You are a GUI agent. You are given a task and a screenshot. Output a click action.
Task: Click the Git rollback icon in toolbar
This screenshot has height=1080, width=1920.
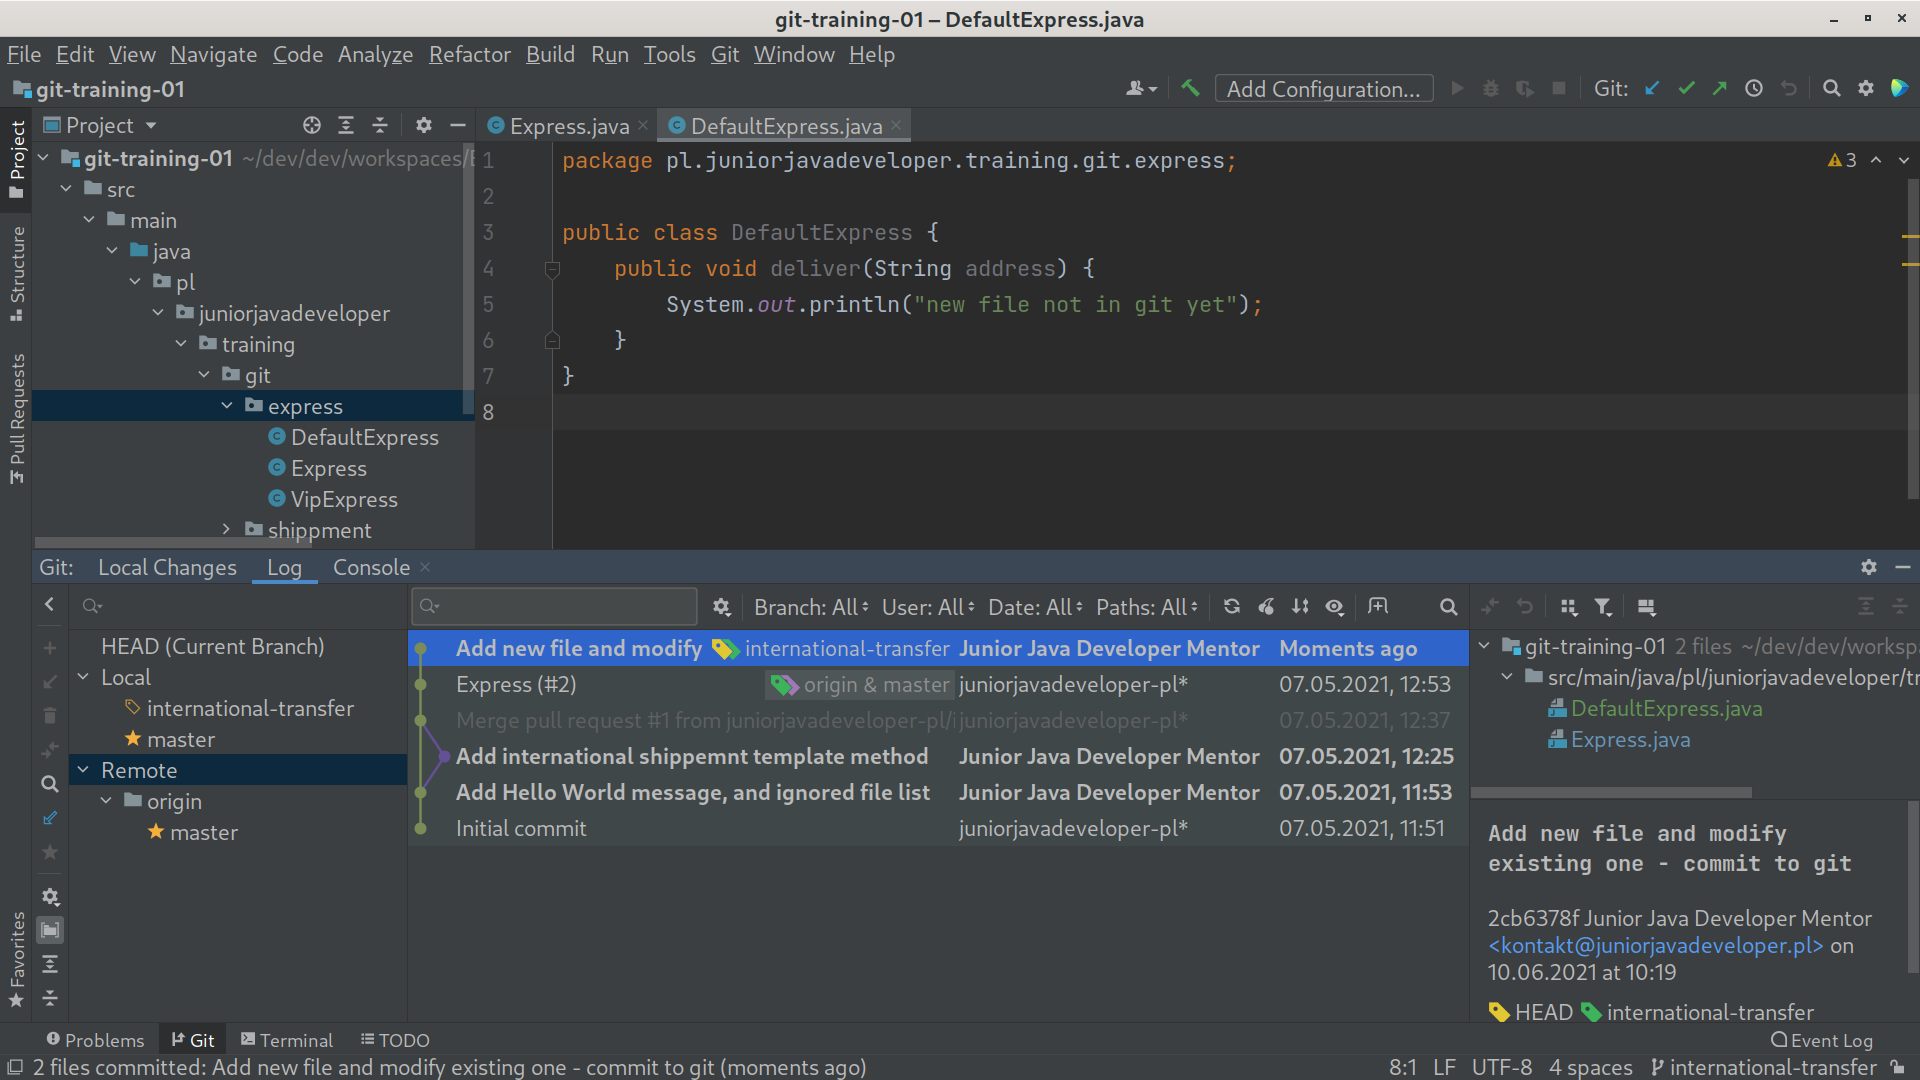[1784, 90]
